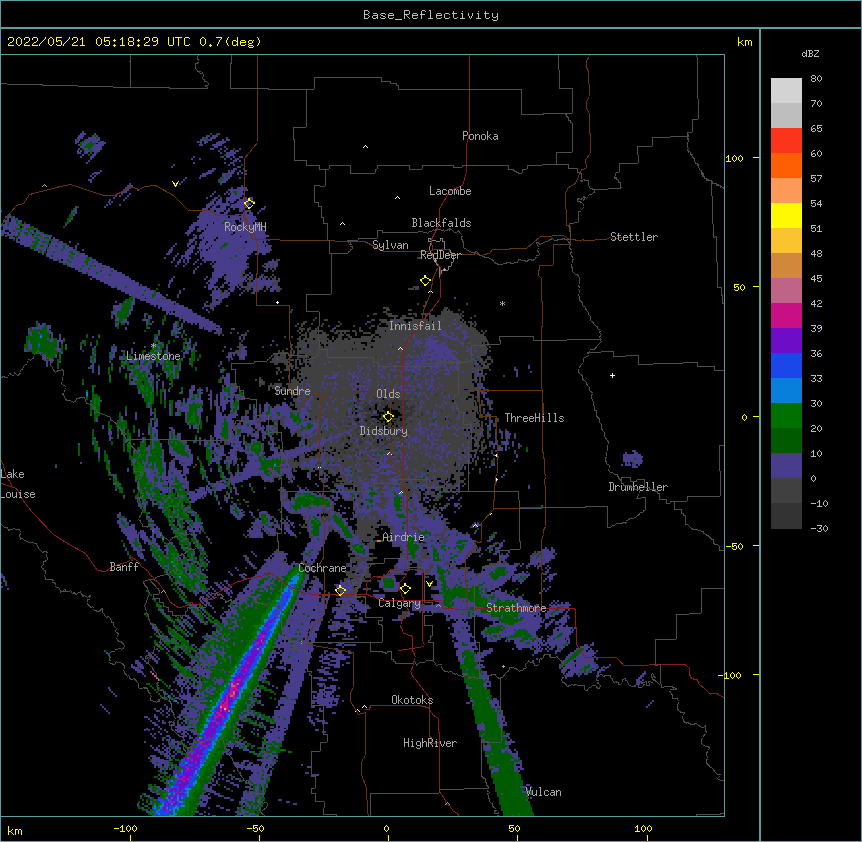Click the yellow marker directly above the Calgary label

405,589
